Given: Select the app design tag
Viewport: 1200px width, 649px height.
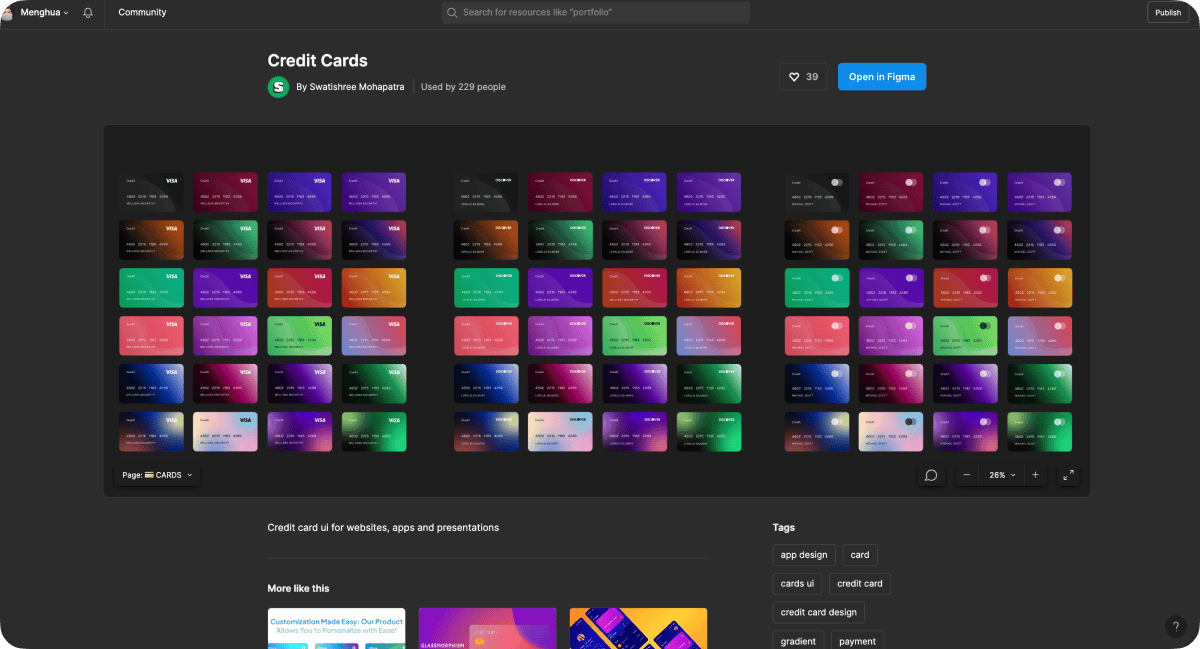Looking at the screenshot, I should (x=804, y=555).
